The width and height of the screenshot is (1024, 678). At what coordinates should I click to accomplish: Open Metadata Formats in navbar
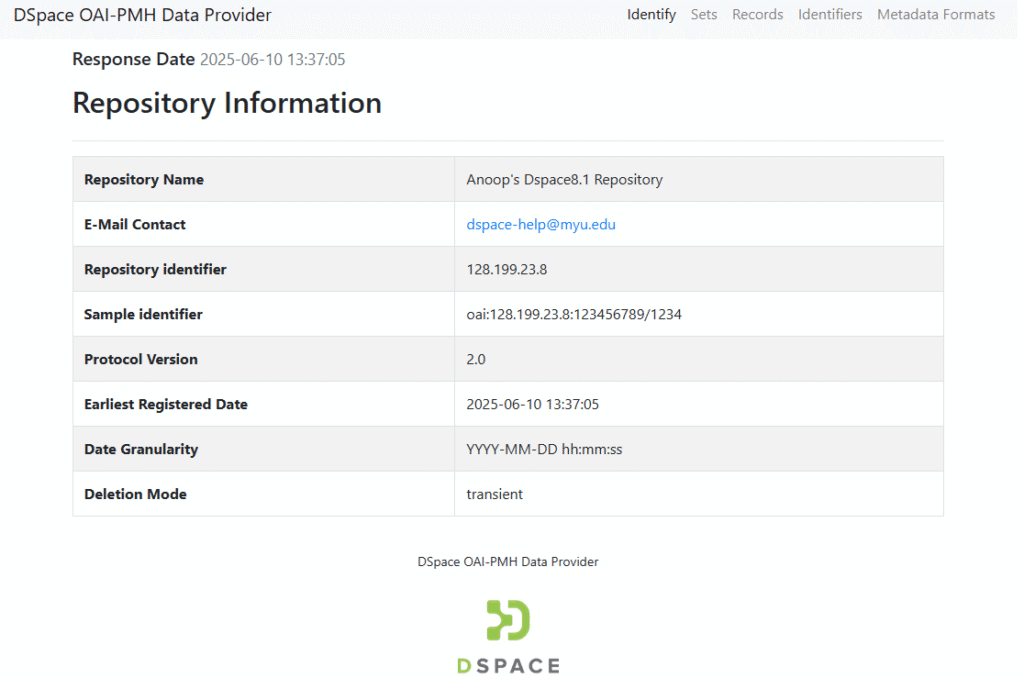(x=935, y=14)
